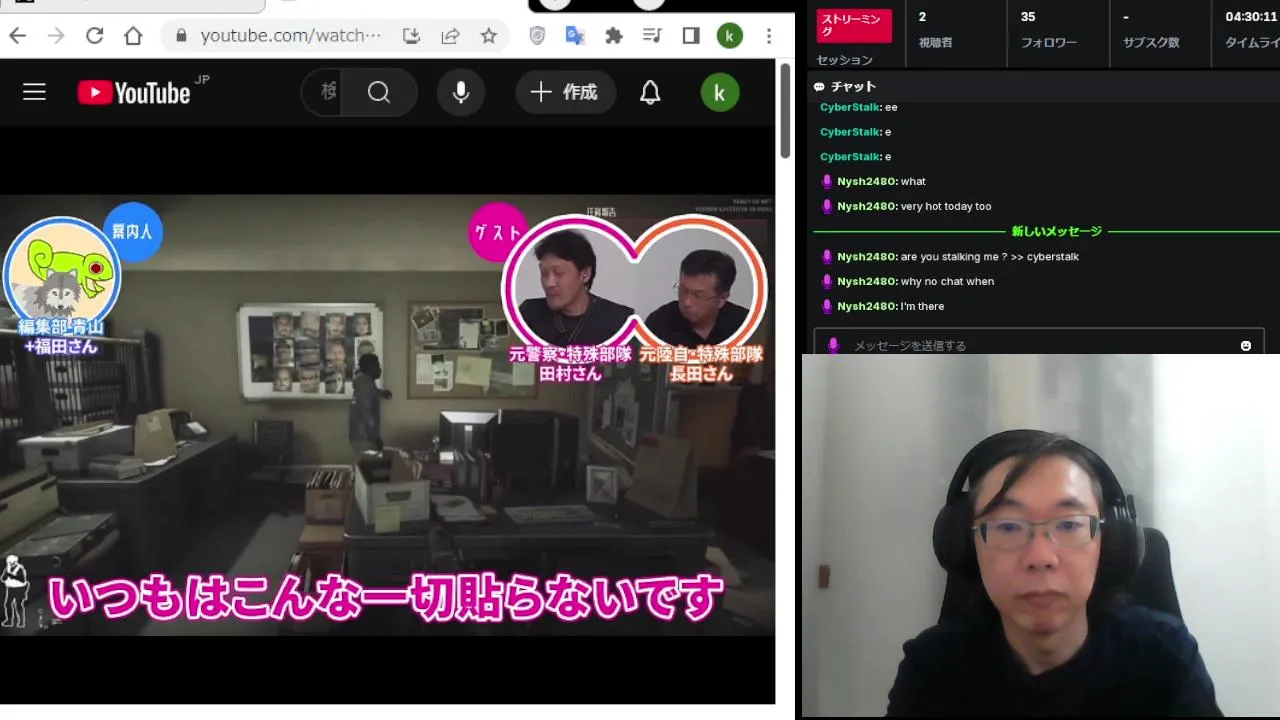Click the フォロワー follower count stat
Viewport: 1280px width, 720px height.
(x=1048, y=28)
